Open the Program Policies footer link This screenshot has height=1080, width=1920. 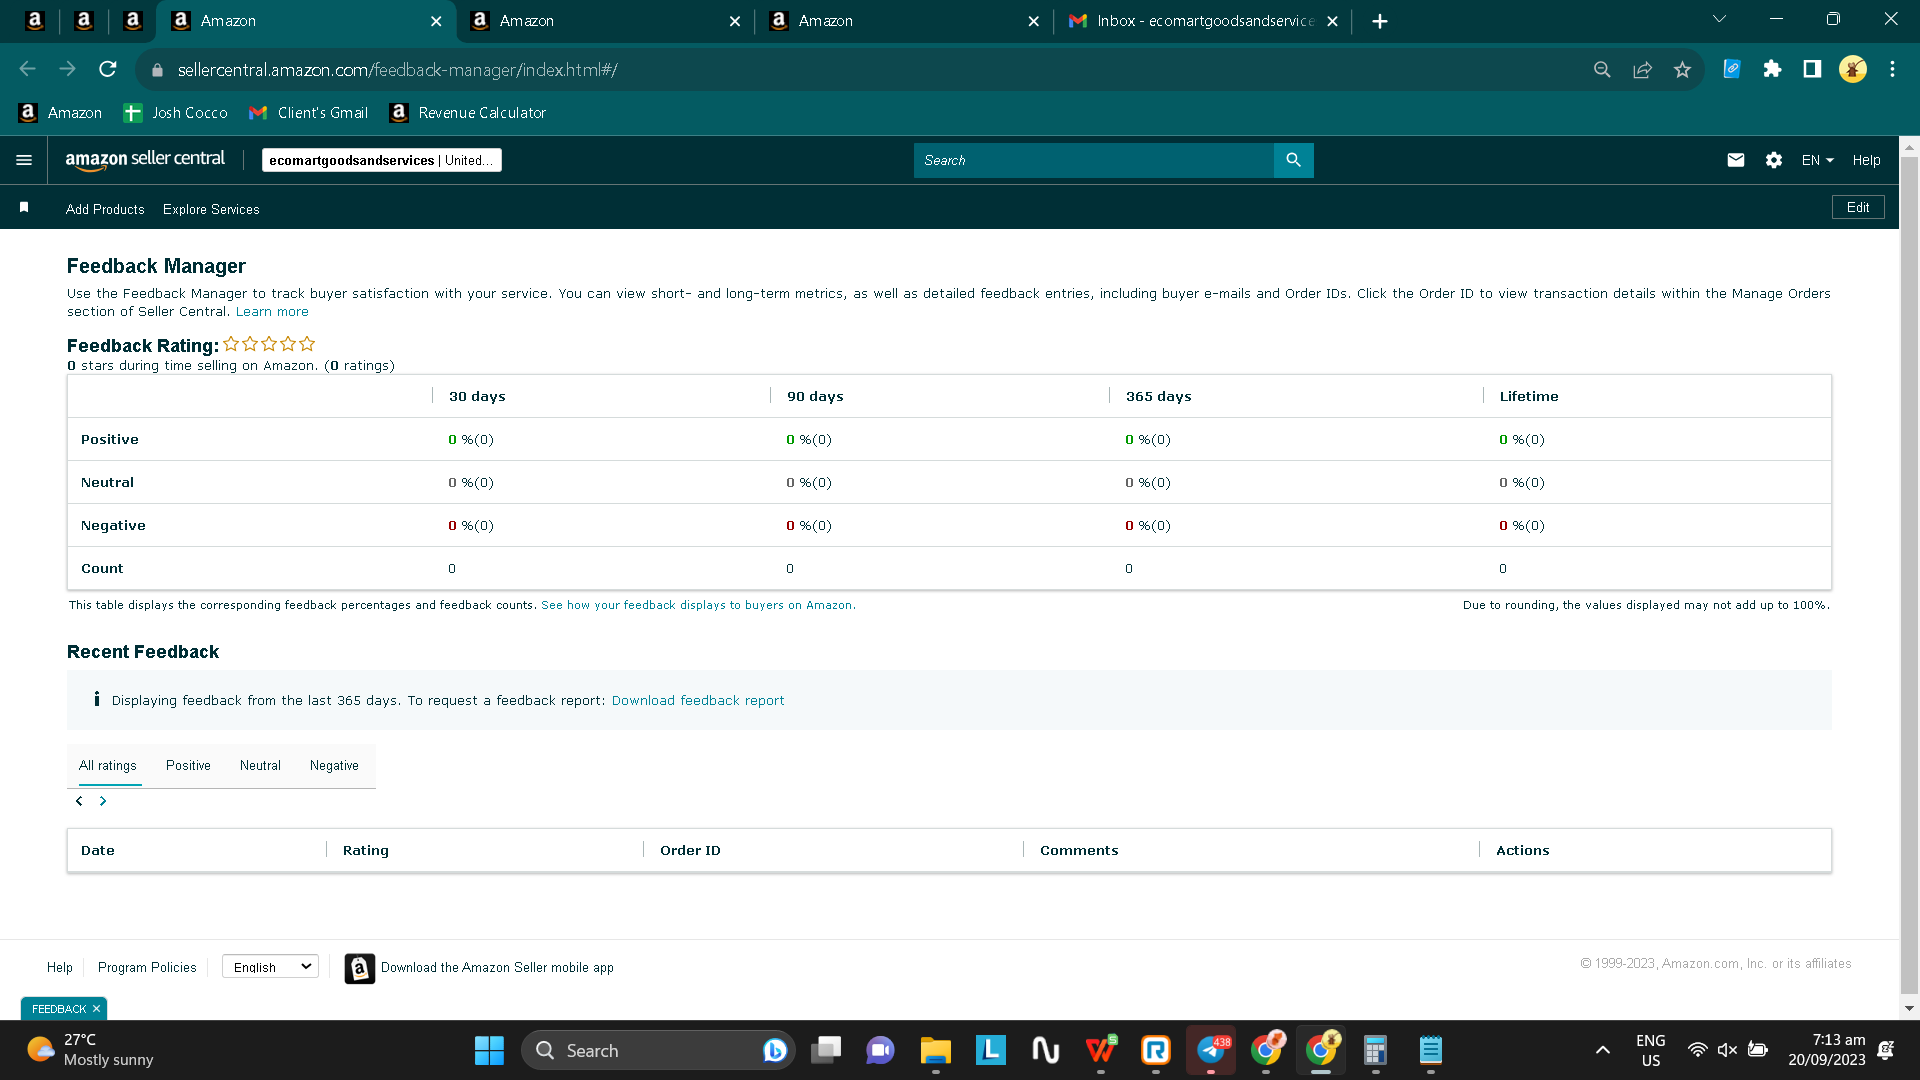click(147, 968)
